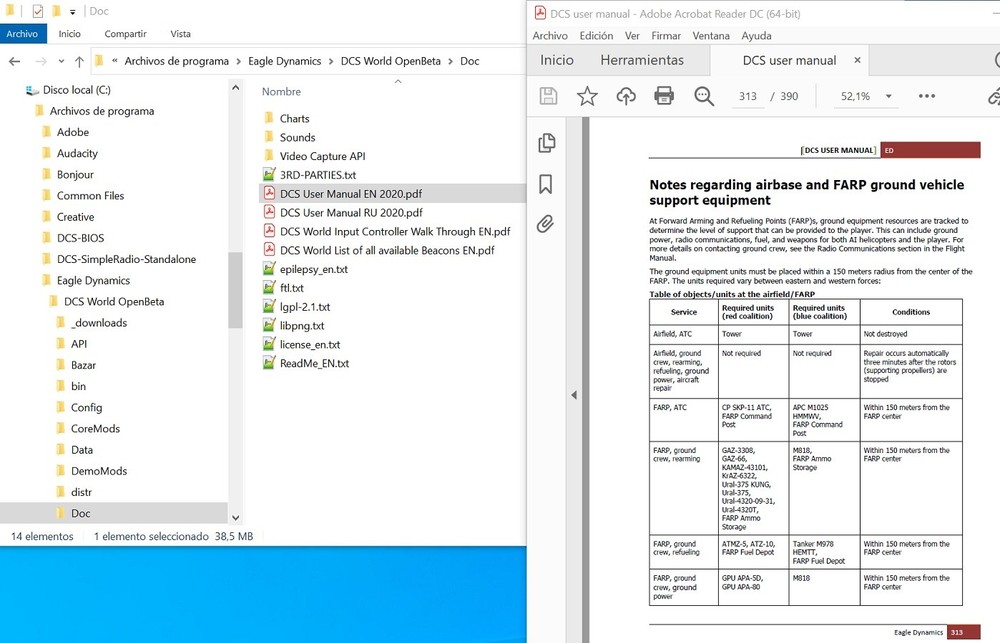Click DCS World OpenBeta in address breadcrumb

click(390, 61)
